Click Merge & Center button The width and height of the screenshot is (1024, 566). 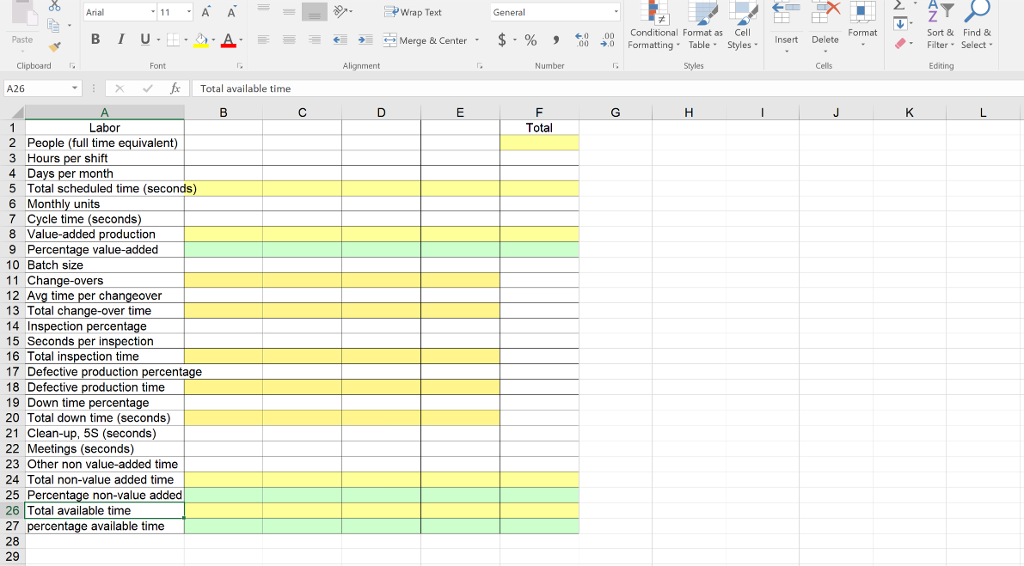point(425,40)
